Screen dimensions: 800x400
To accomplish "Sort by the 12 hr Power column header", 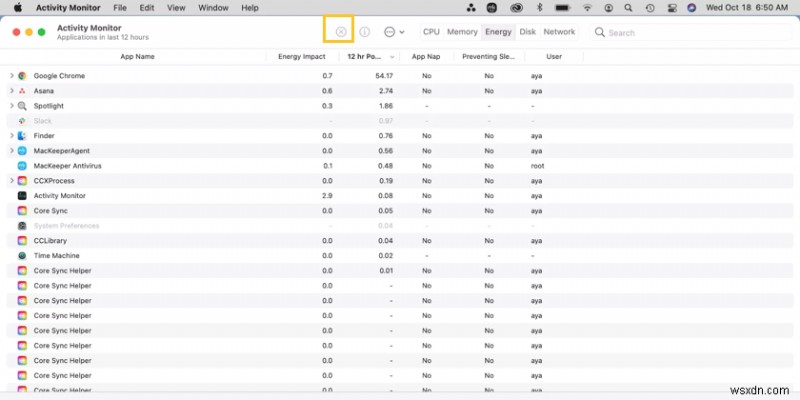I will click(x=370, y=57).
